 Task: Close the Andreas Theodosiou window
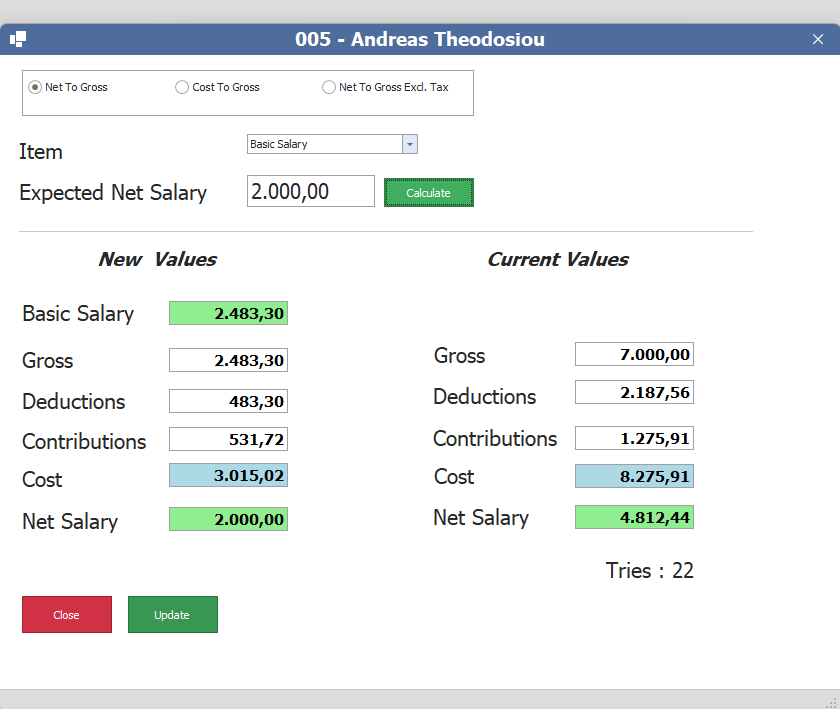[x=818, y=39]
